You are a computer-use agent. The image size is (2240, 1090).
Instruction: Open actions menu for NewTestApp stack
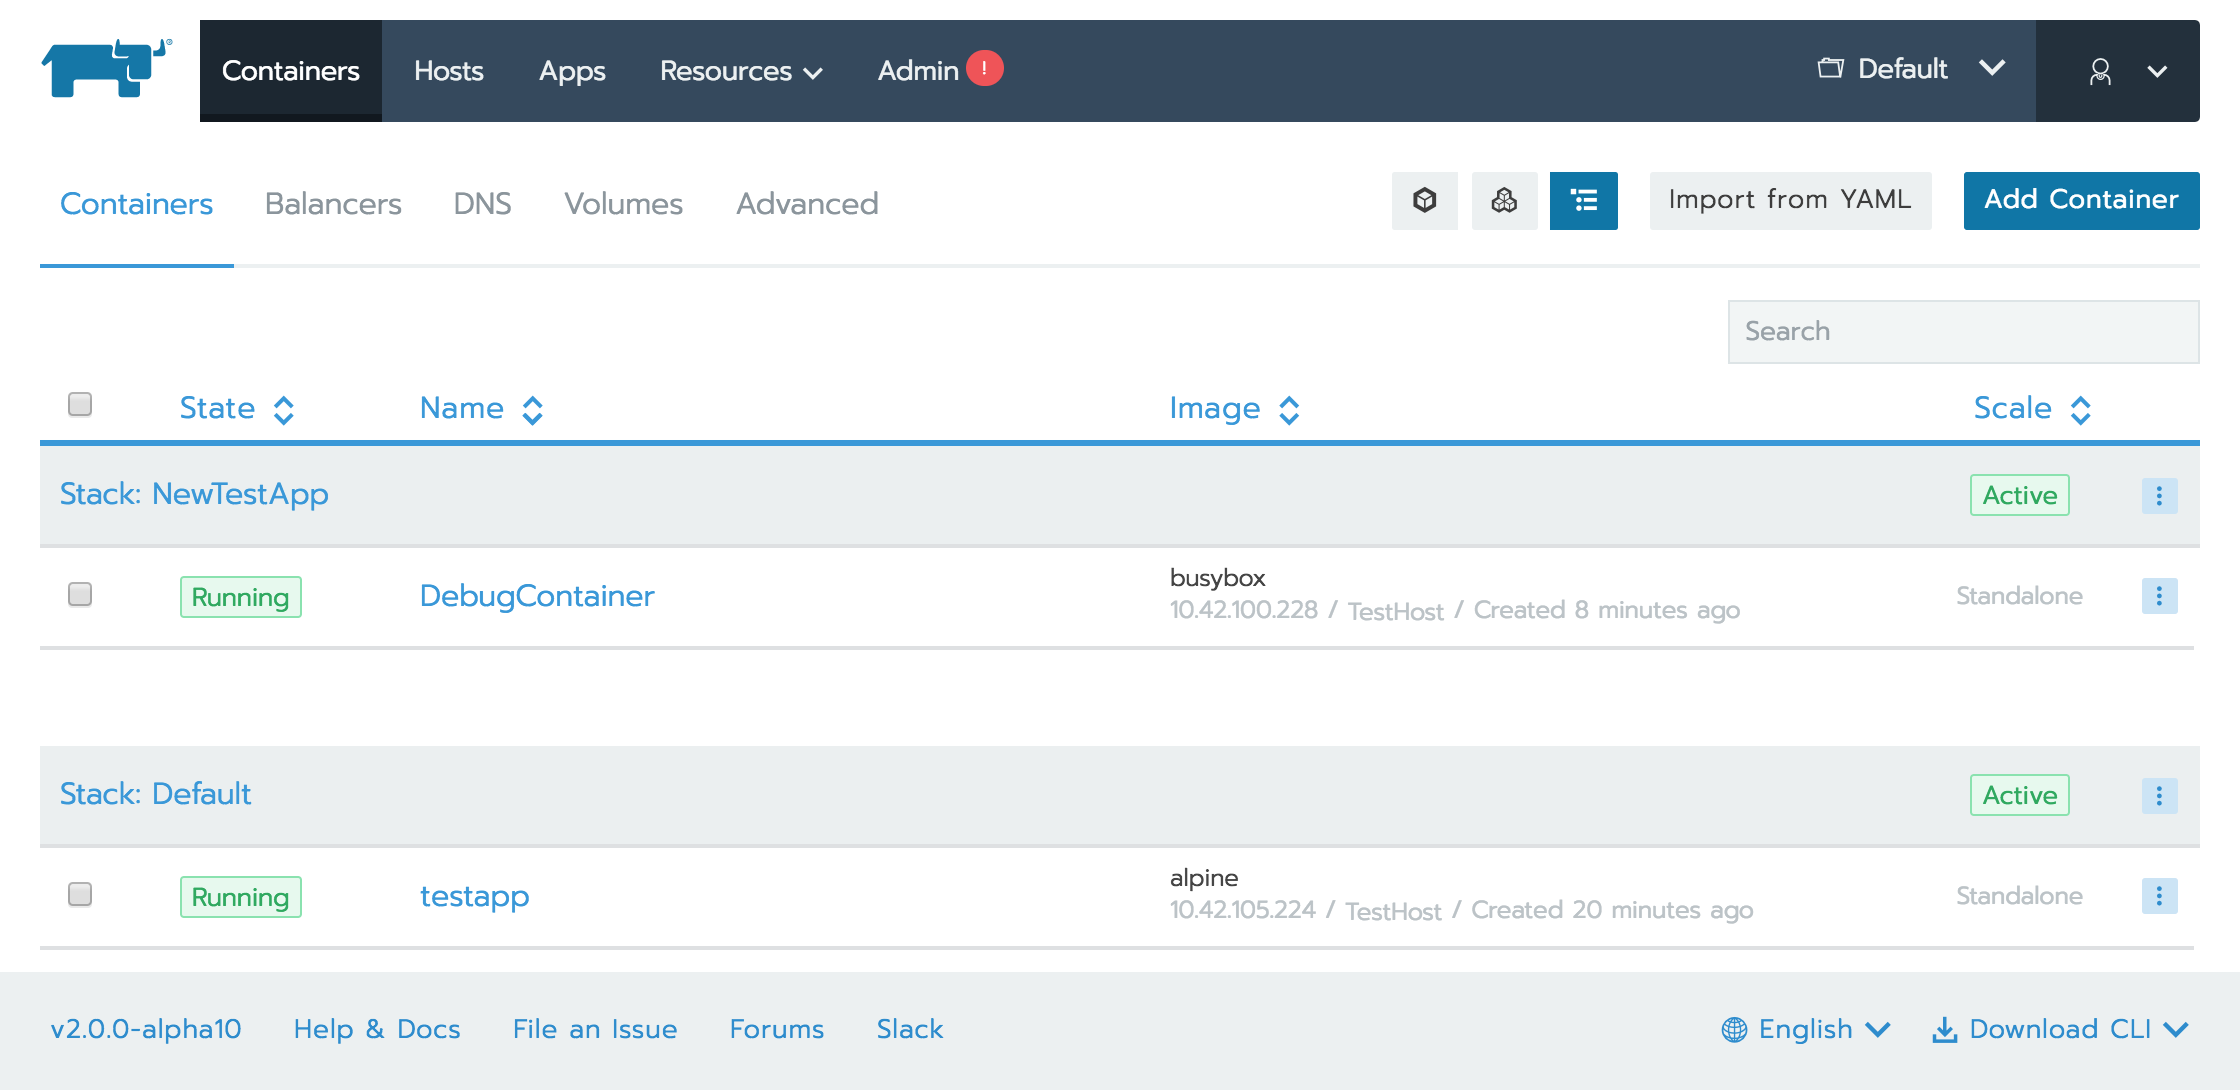point(2159,496)
